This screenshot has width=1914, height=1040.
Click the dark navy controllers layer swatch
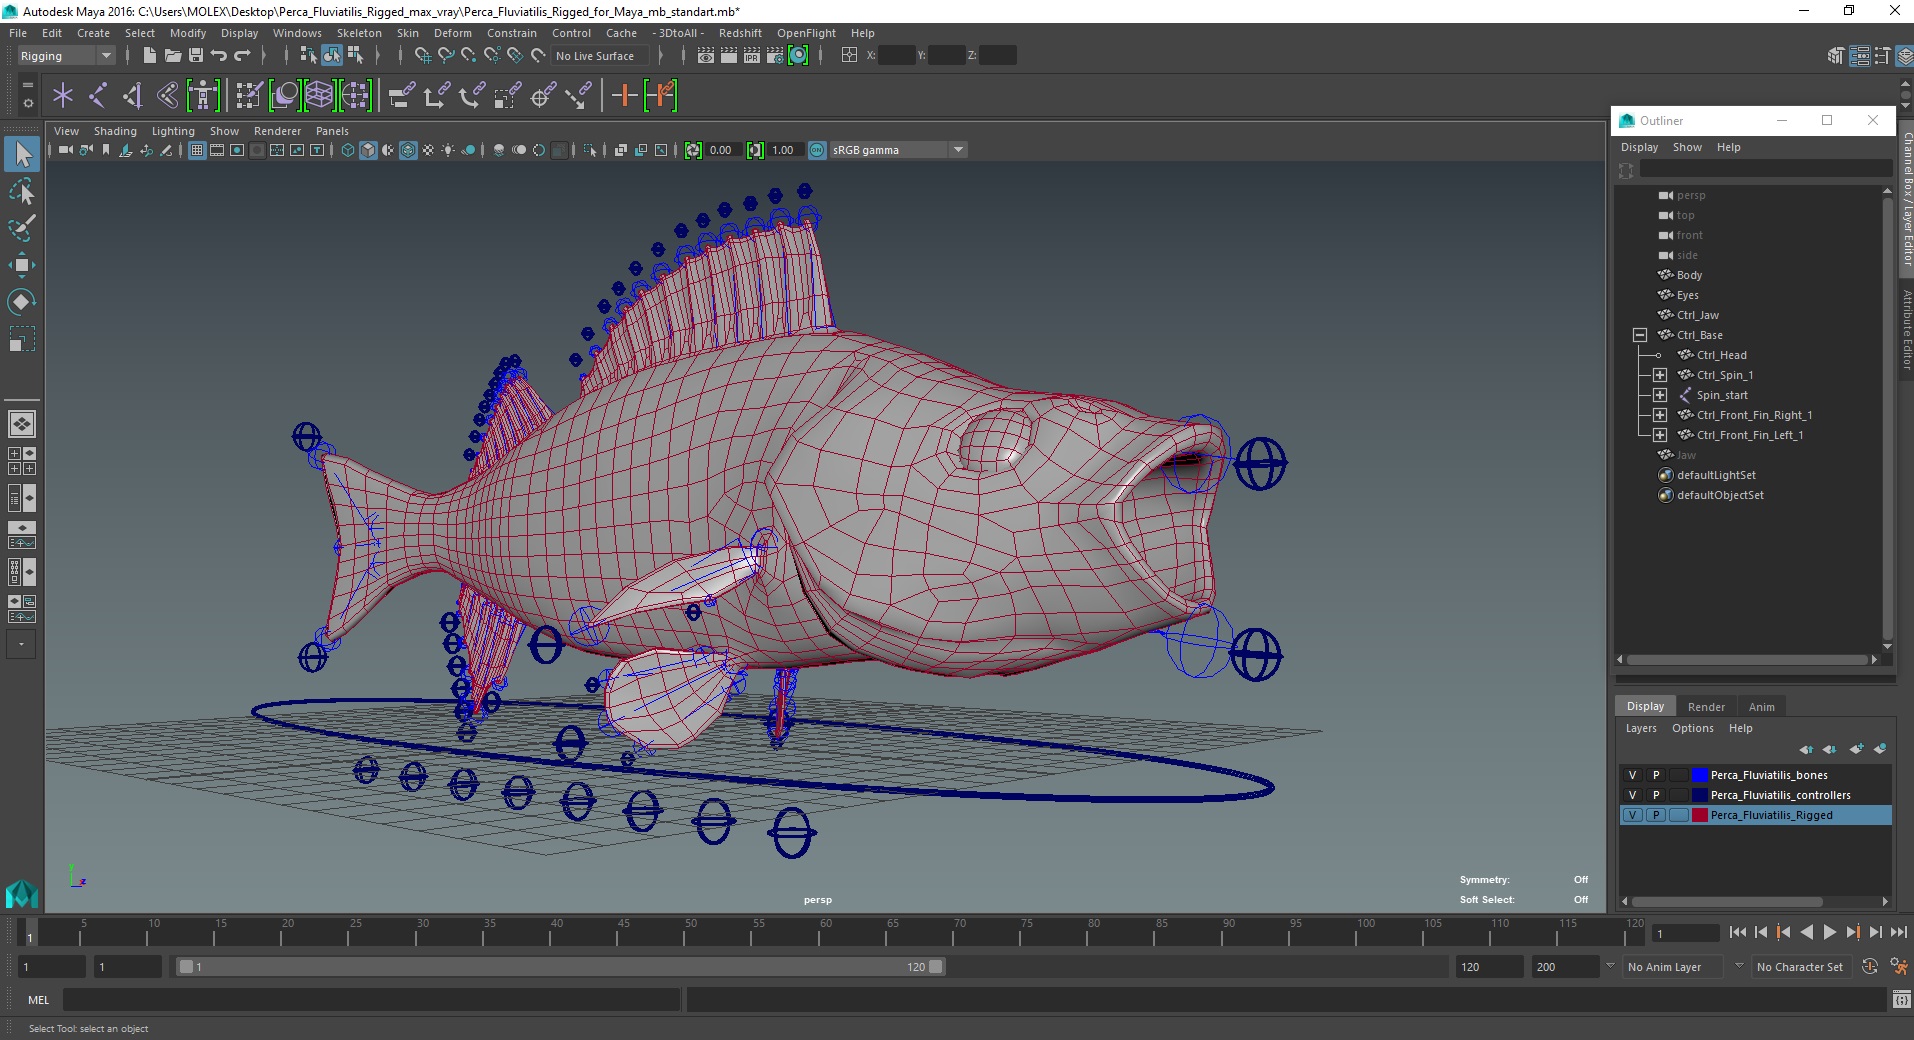click(x=1699, y=795)
